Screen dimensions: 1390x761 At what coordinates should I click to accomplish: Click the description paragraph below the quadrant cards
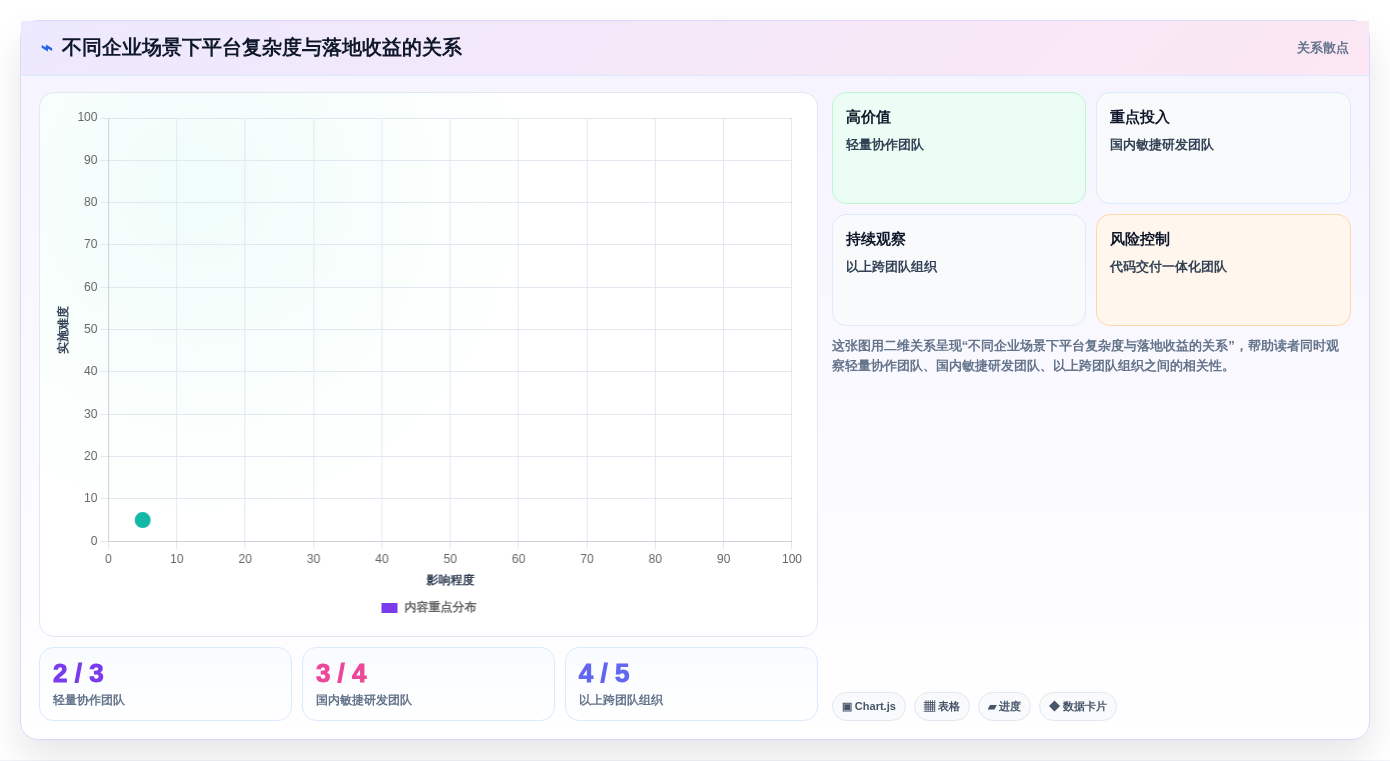tap(1085, 356)
